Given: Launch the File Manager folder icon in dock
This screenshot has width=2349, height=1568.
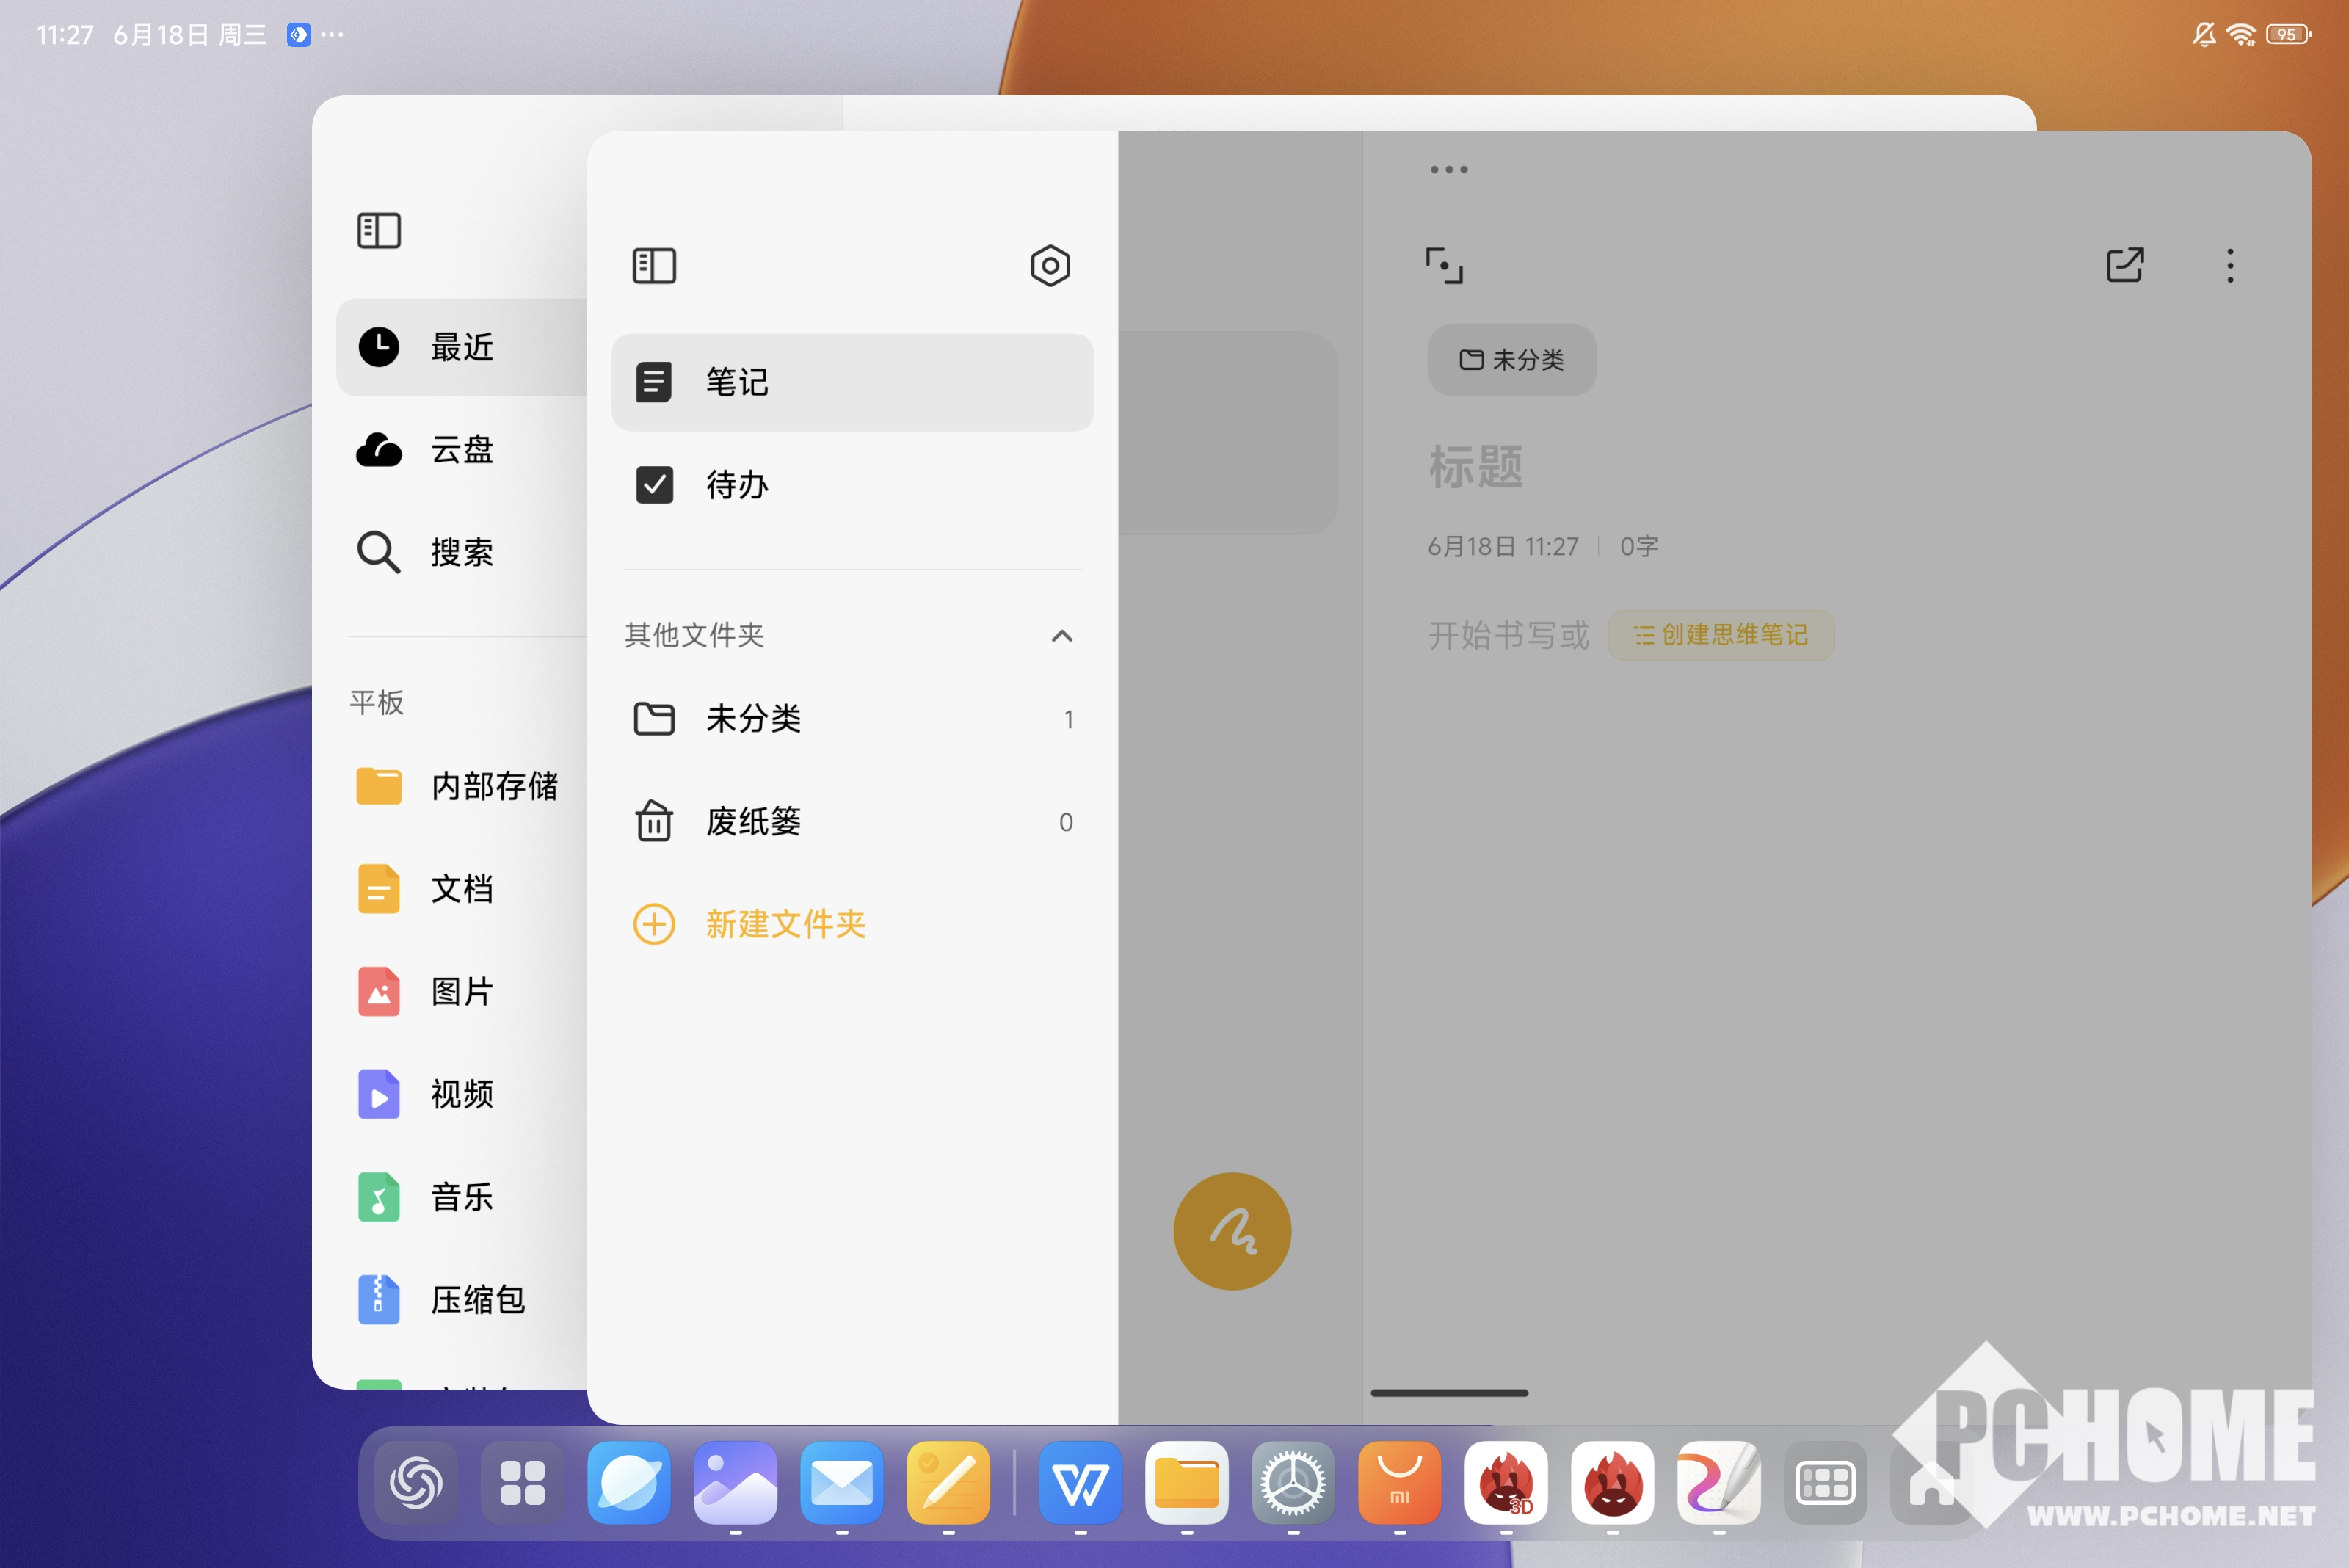Looking at the screenshot, I should point(1187,1483).
